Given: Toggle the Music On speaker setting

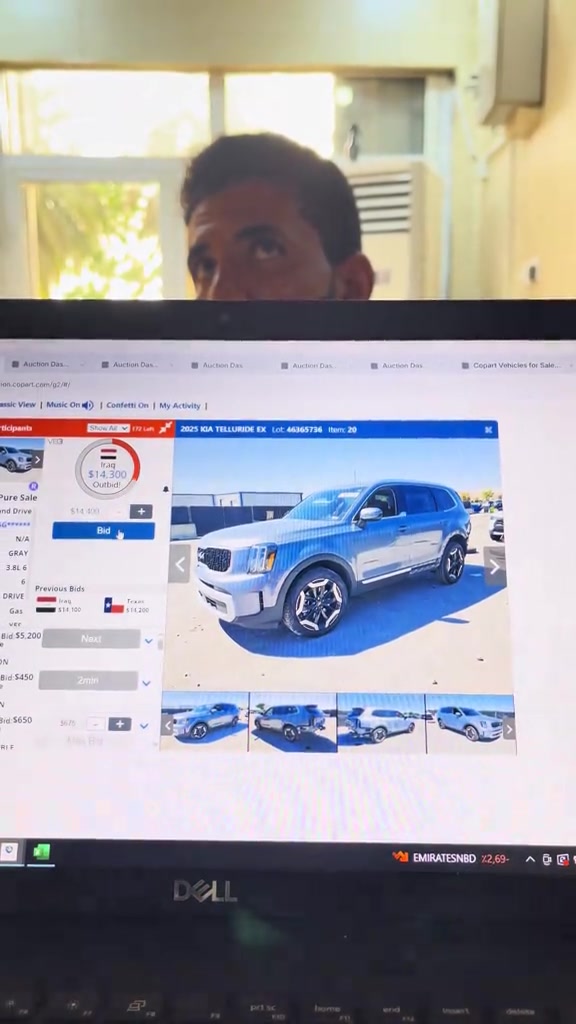Looking at the screenshot, I should 70,405.
